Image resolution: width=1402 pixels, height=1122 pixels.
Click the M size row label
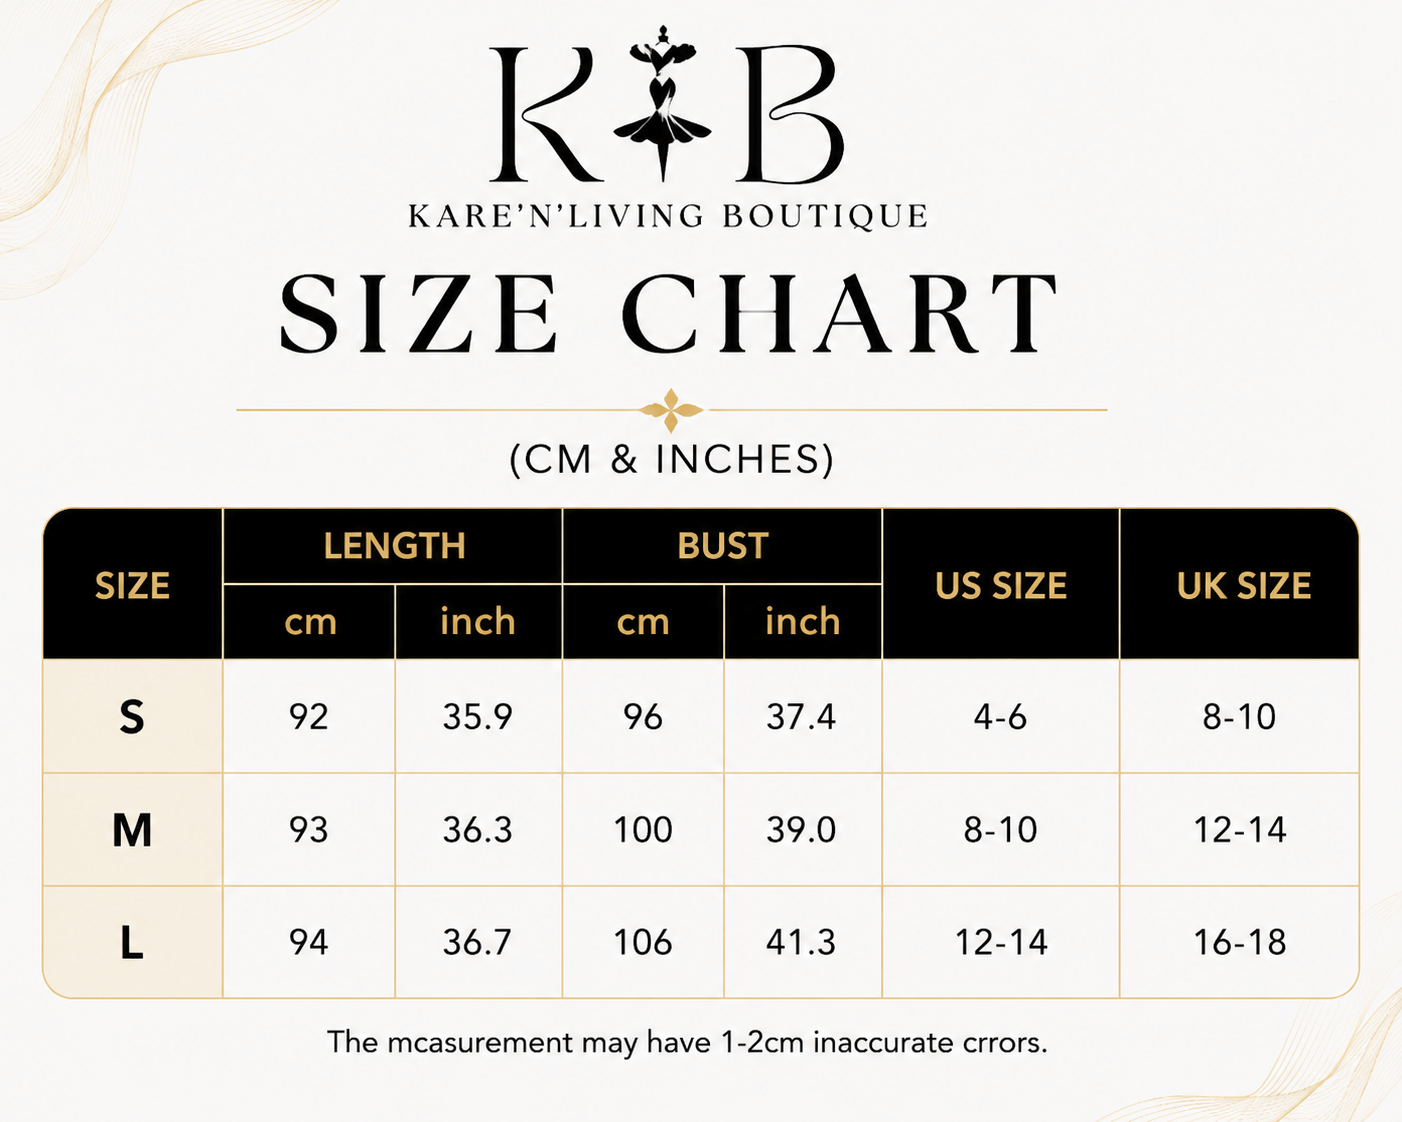(x=132, y=829)
